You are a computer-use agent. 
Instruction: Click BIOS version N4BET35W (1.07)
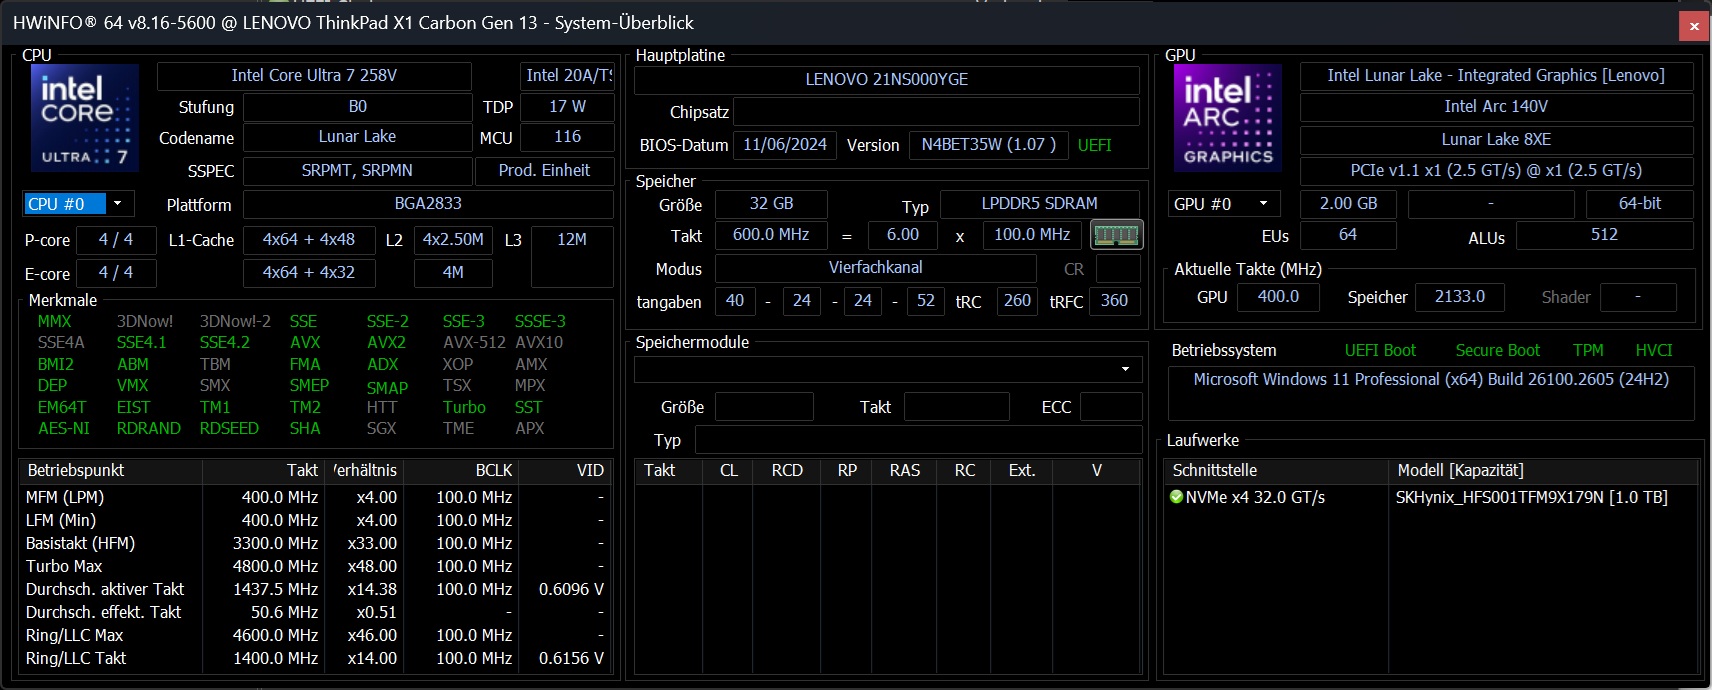tap(989, 145)
